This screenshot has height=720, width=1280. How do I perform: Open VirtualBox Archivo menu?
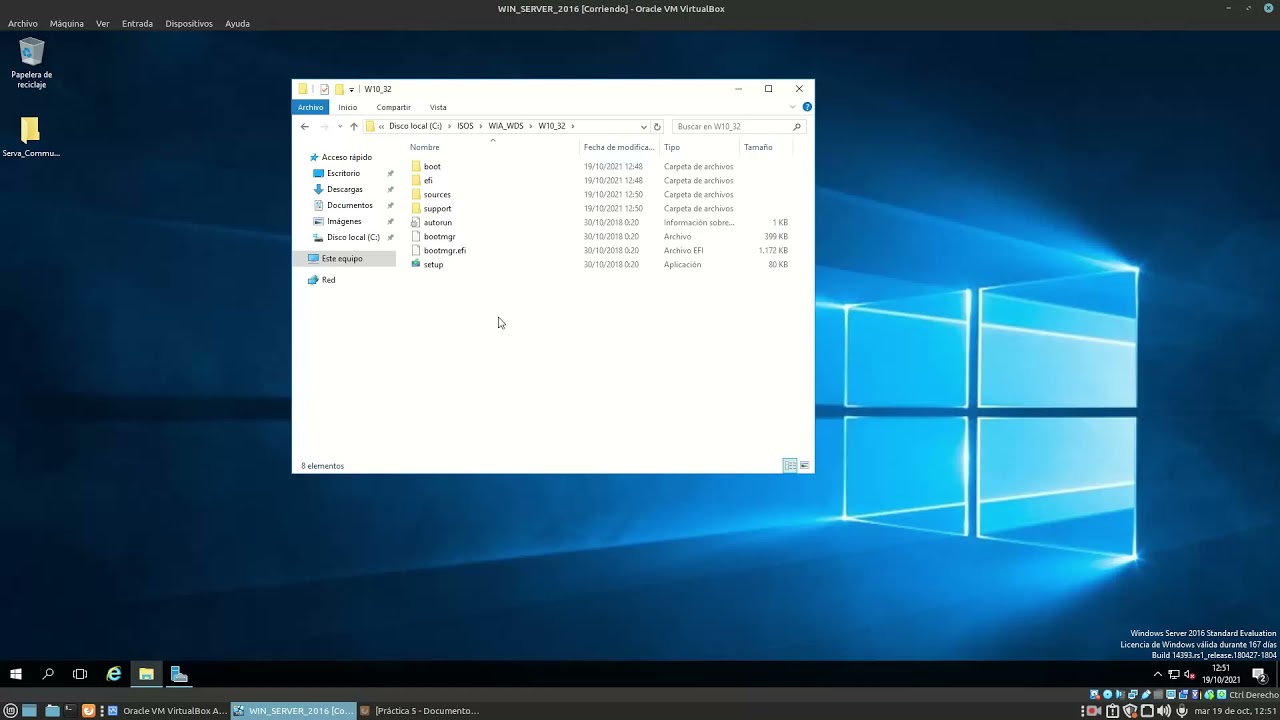coord(22,23)
